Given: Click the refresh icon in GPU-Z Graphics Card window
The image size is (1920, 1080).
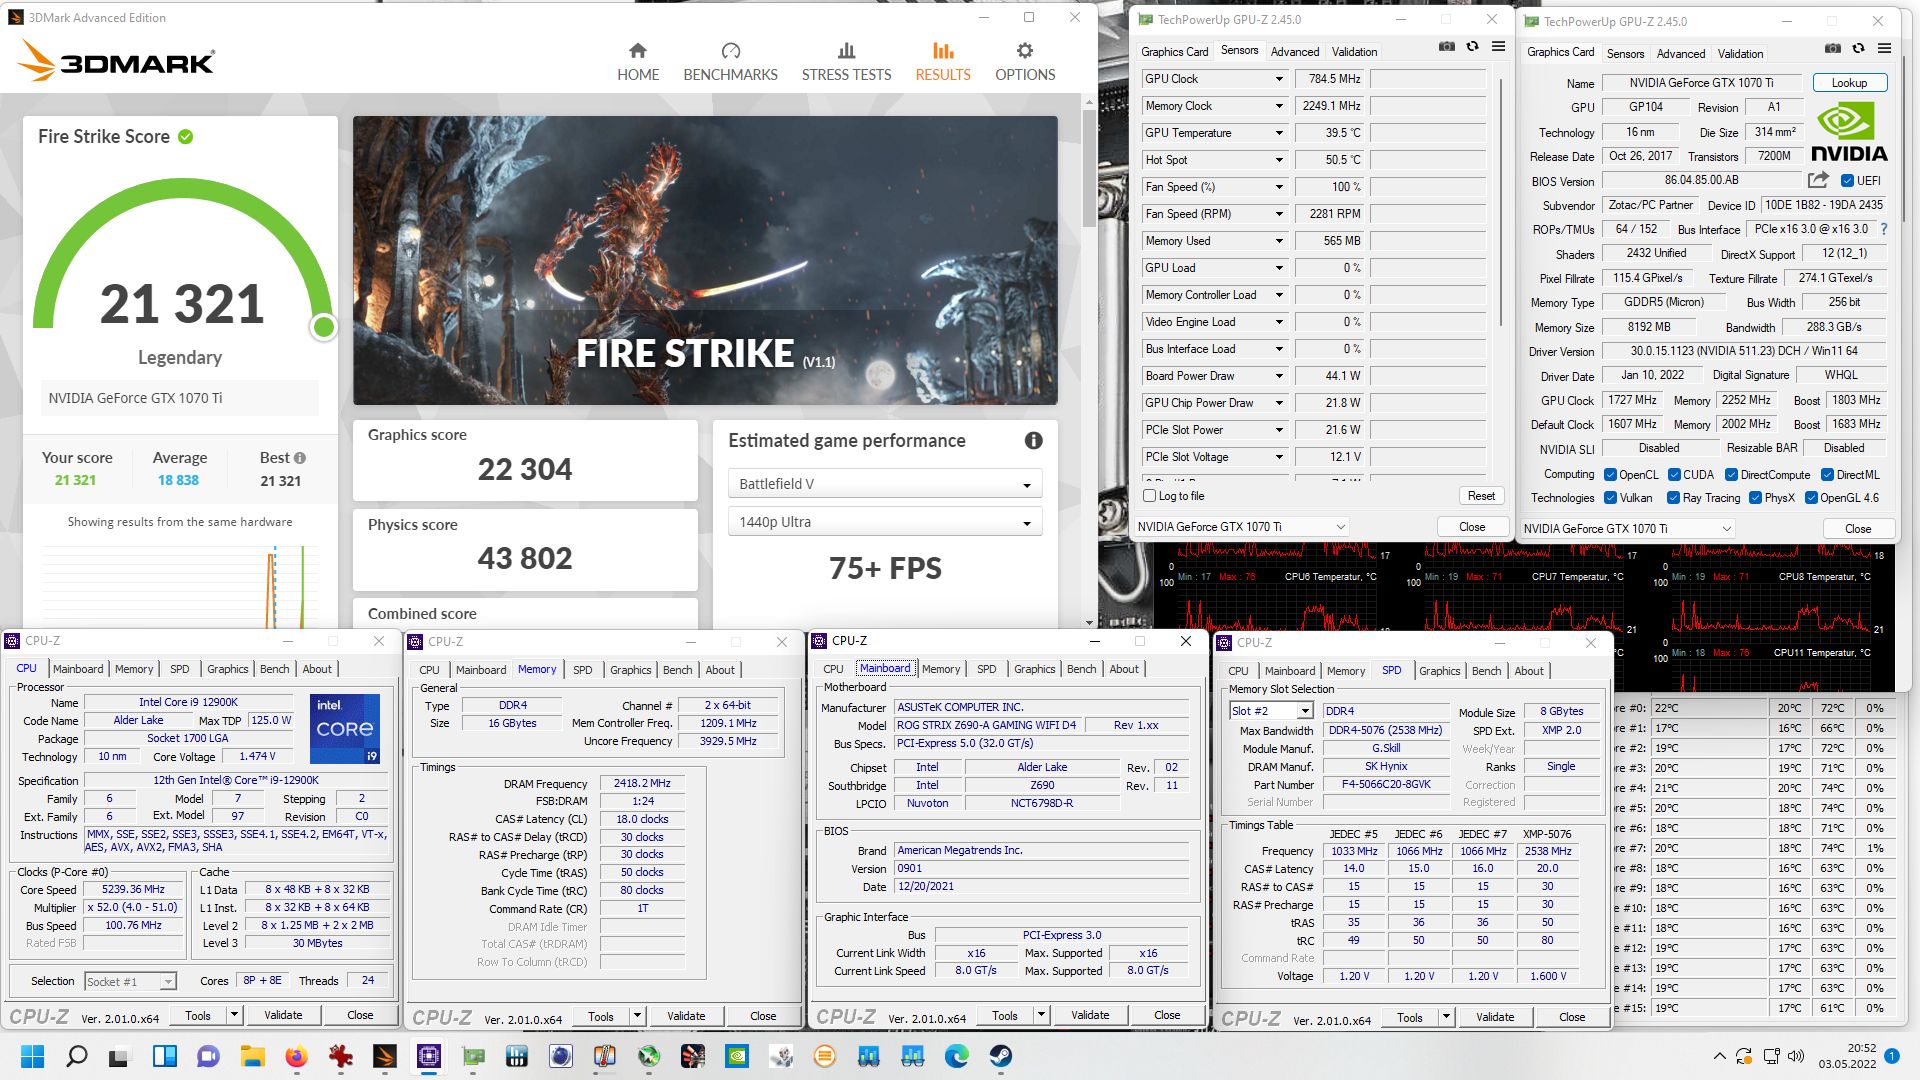Looking at the screenshot, I should click(1858, 48).
